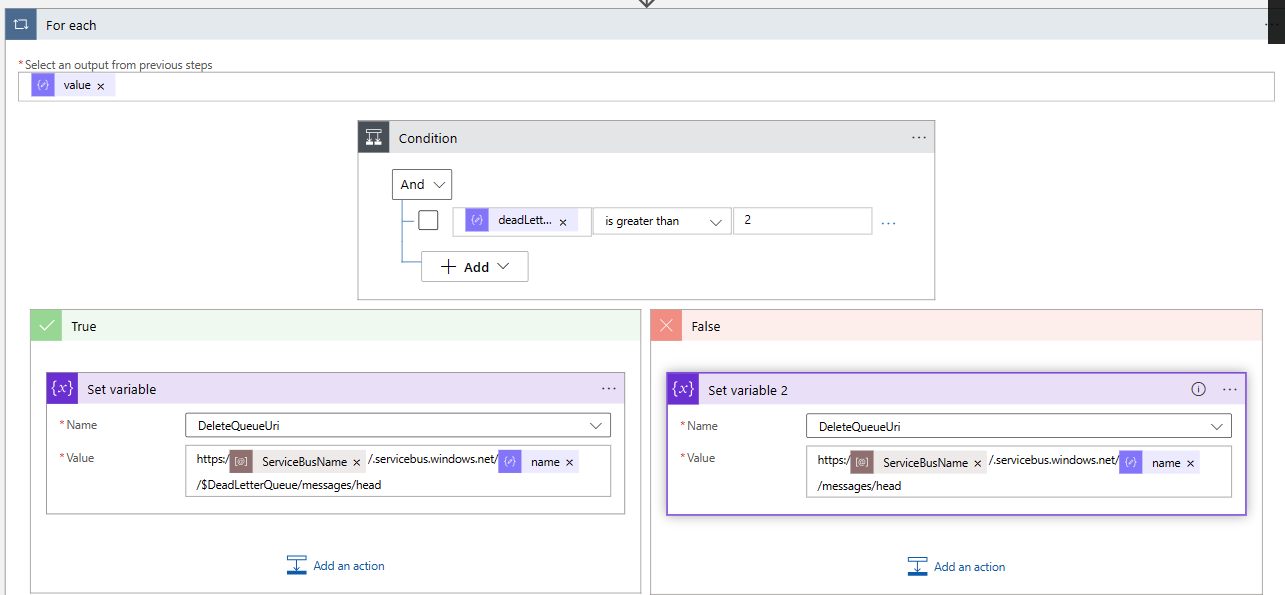
Task: Click the Condition action icon
Action: pos(373,137)
